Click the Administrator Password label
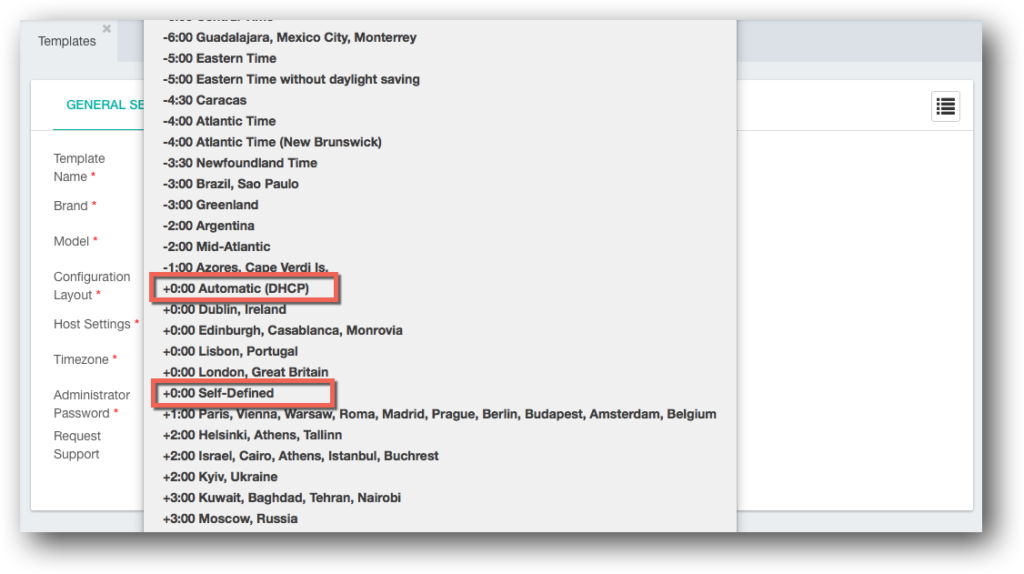Viewport: 1024px width, 574px height. point(91,404)
